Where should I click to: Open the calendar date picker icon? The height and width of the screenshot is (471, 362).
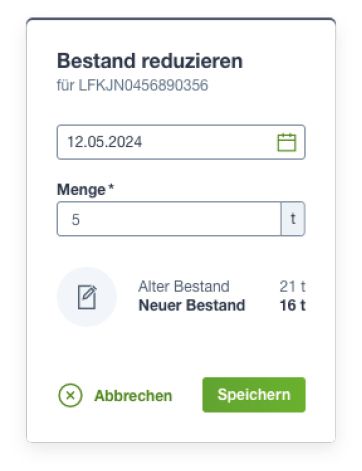point(287,142)
